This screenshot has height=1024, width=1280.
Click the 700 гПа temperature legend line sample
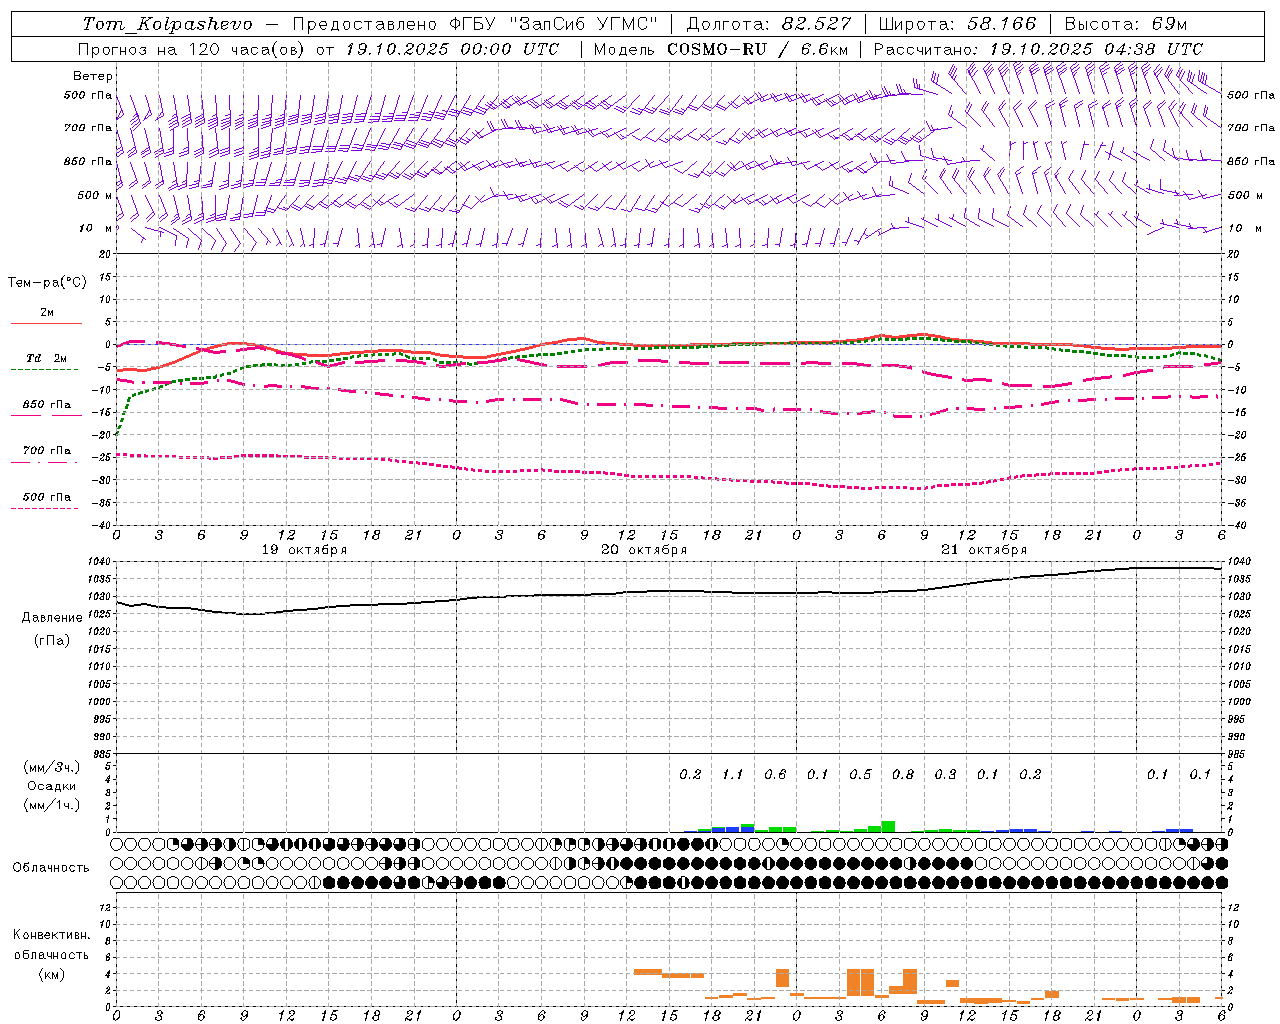(44, 461)
